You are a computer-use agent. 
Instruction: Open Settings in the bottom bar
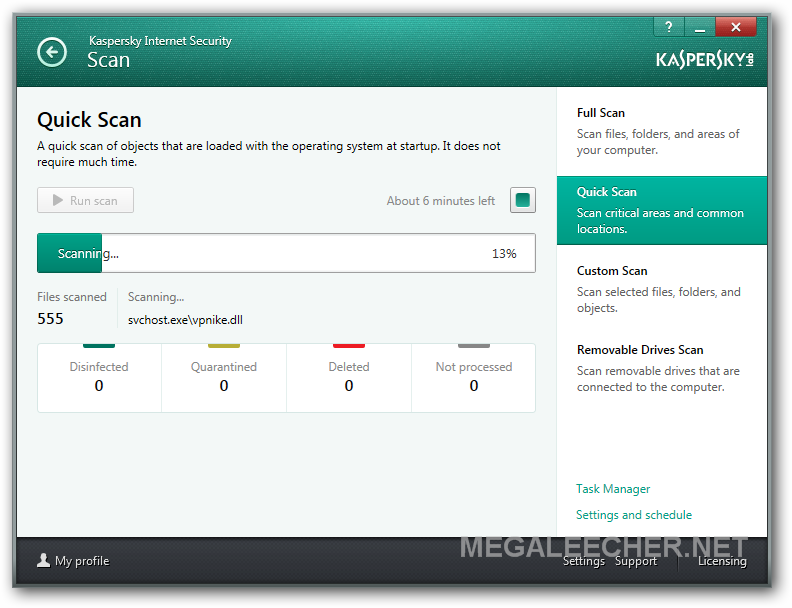[583, 561]
